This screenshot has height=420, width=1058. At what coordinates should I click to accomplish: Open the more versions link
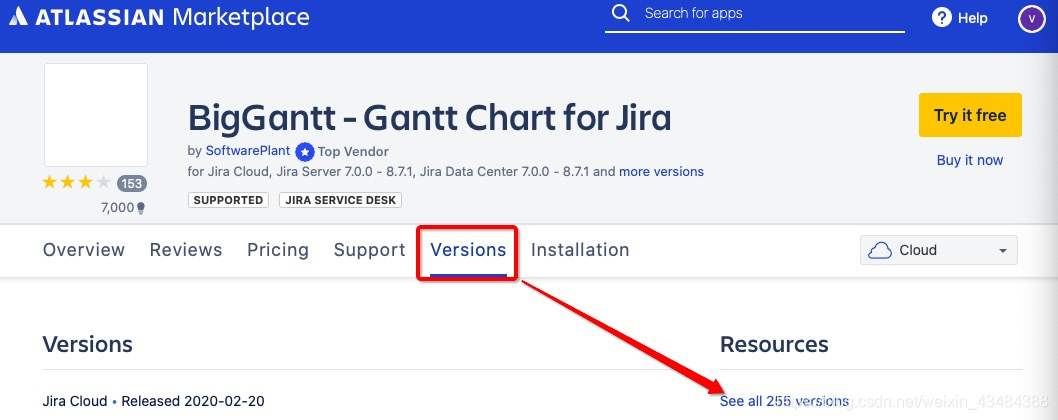click(661, 172)
